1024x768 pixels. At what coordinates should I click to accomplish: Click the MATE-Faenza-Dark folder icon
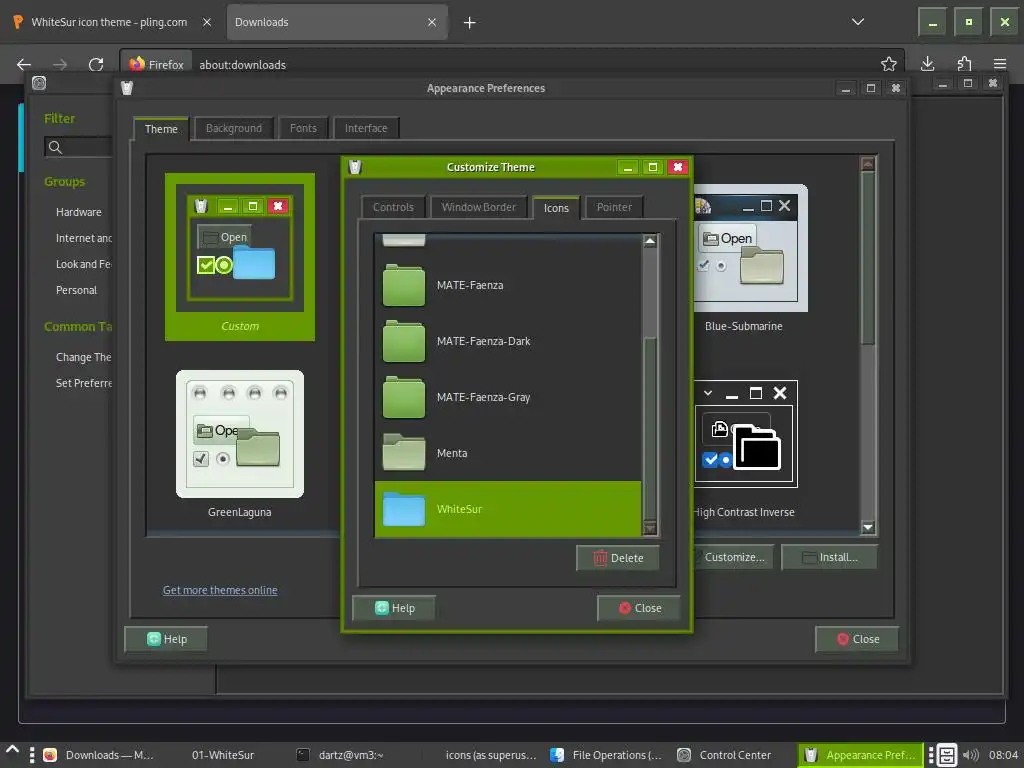click(404, 342)
